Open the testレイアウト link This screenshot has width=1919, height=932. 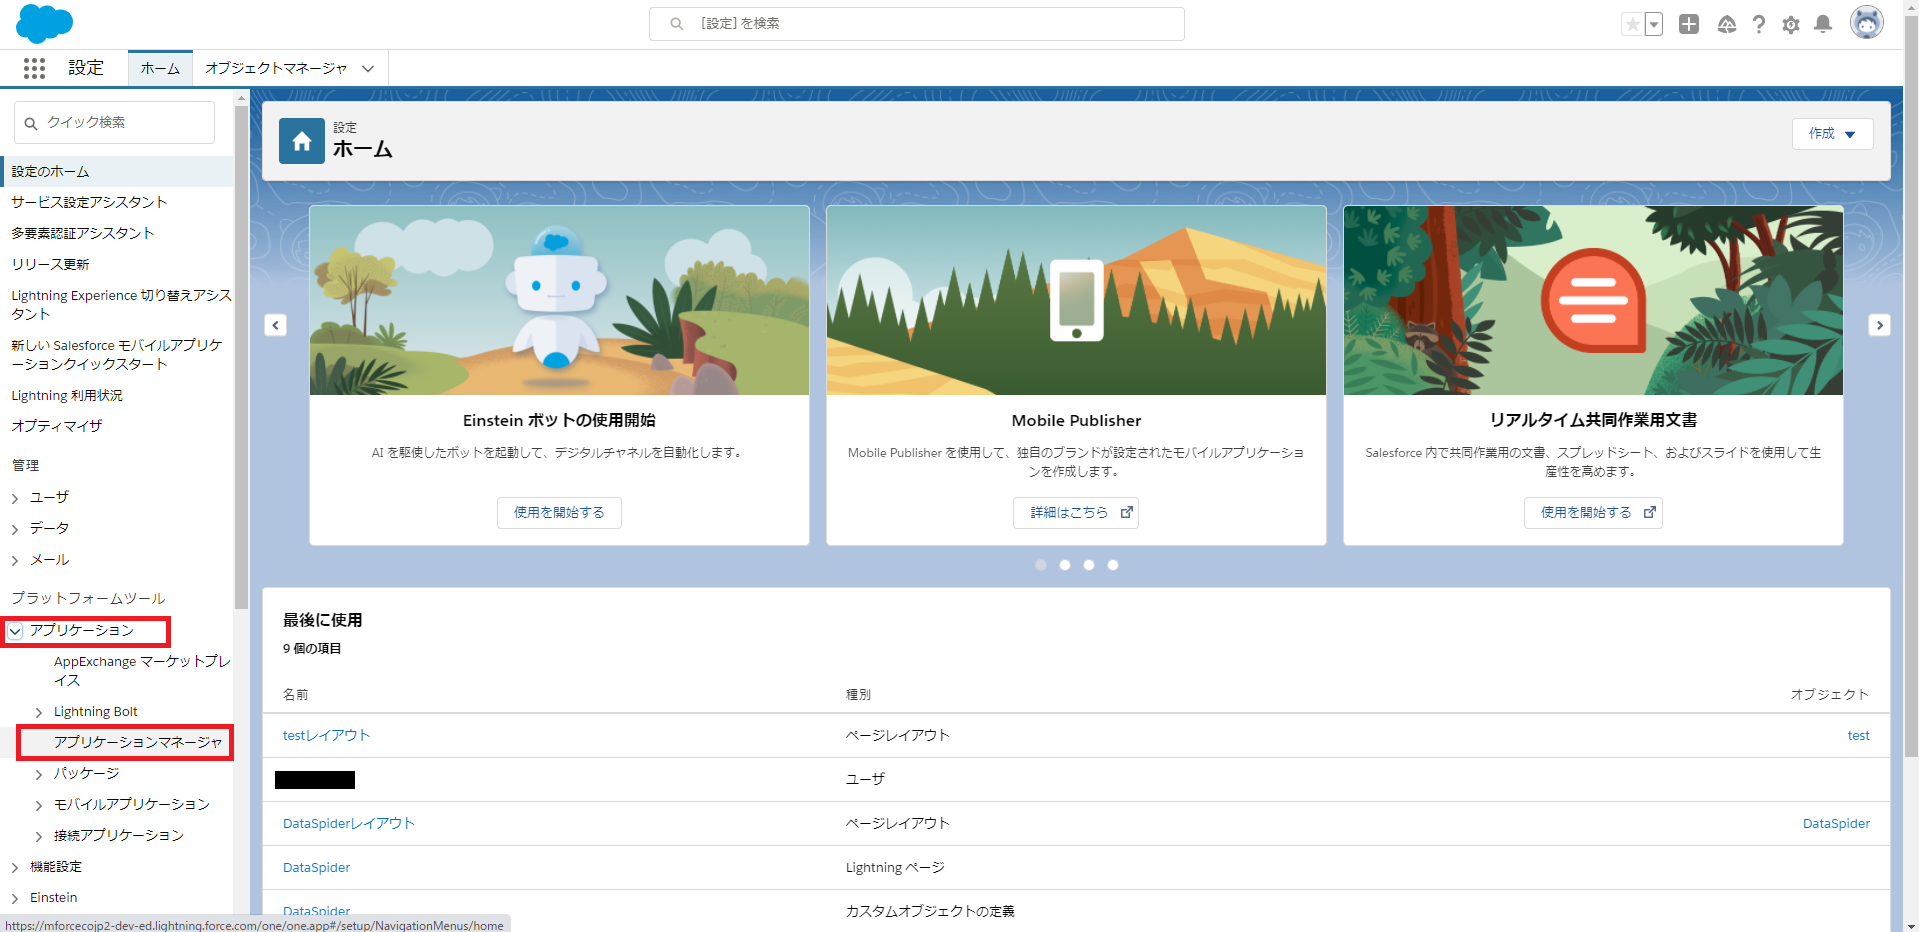[x=326, y=735]
